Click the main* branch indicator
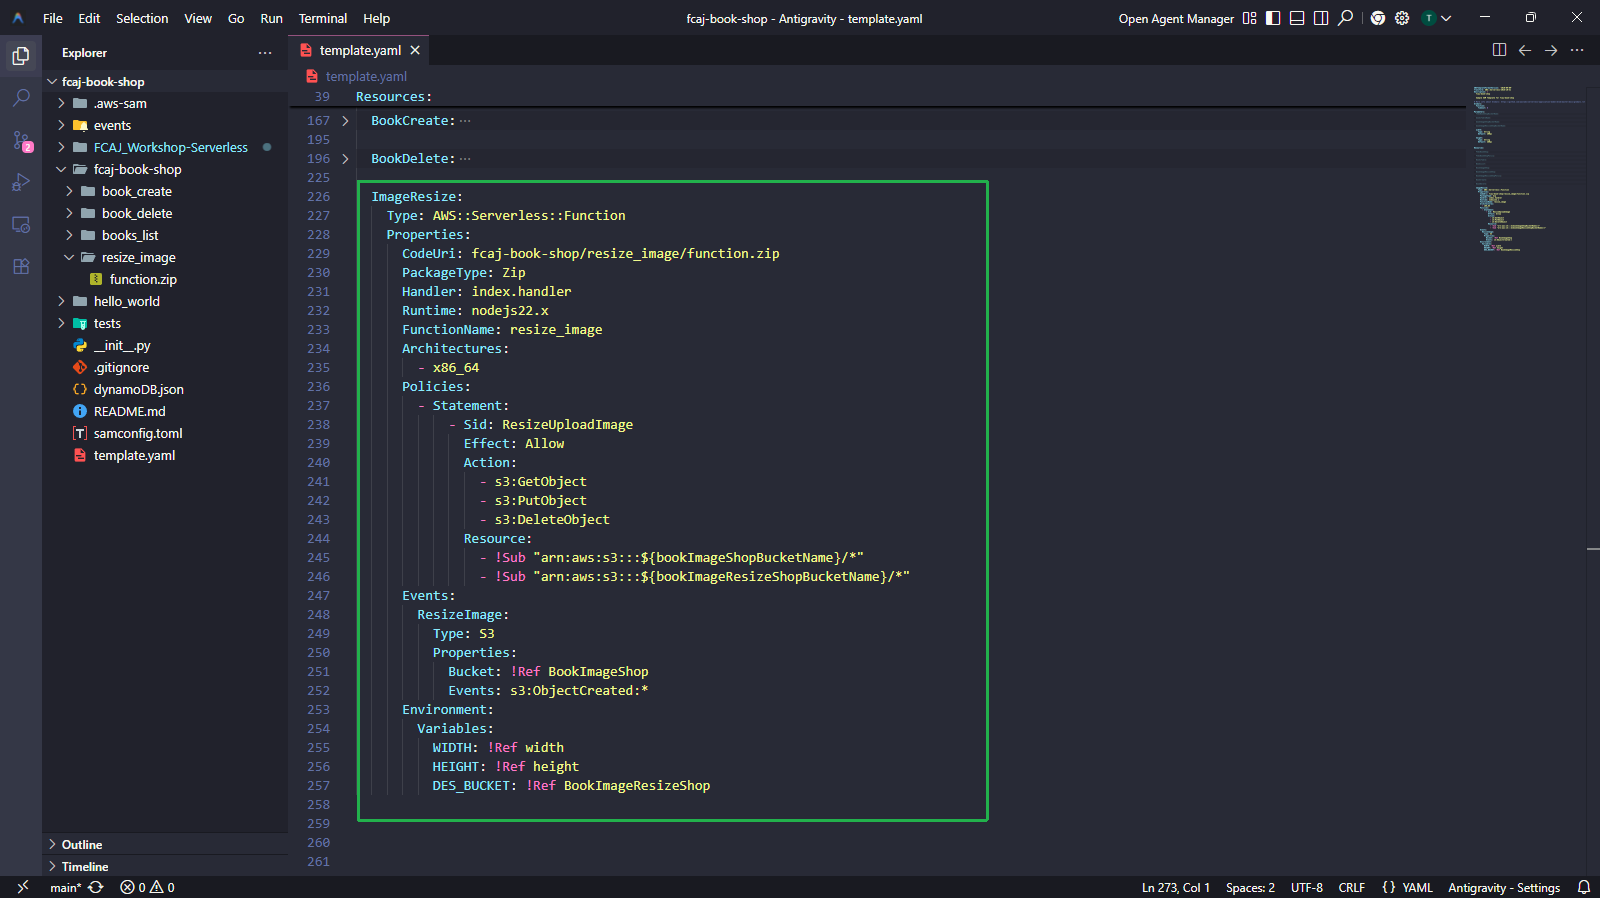1600x898 pixels. [66, 887]
